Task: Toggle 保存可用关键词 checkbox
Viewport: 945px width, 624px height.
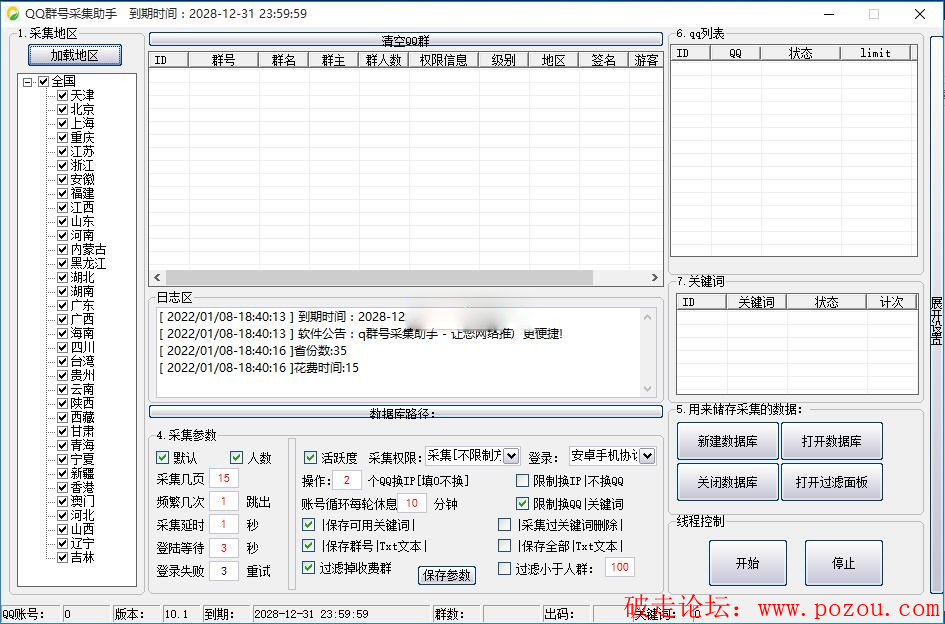Action: coord(309,525)
